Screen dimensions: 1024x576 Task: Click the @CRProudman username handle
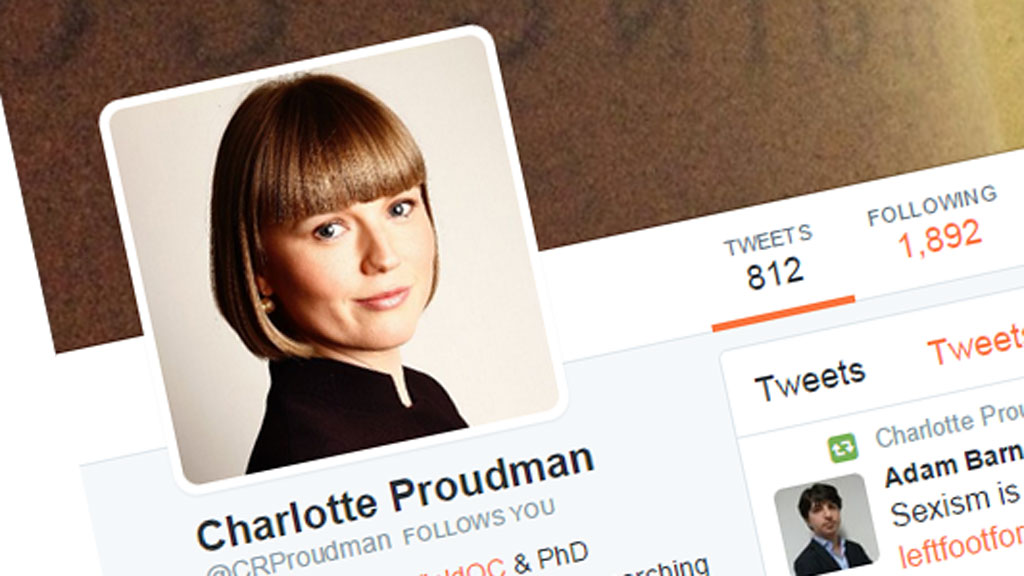point(298,555)
